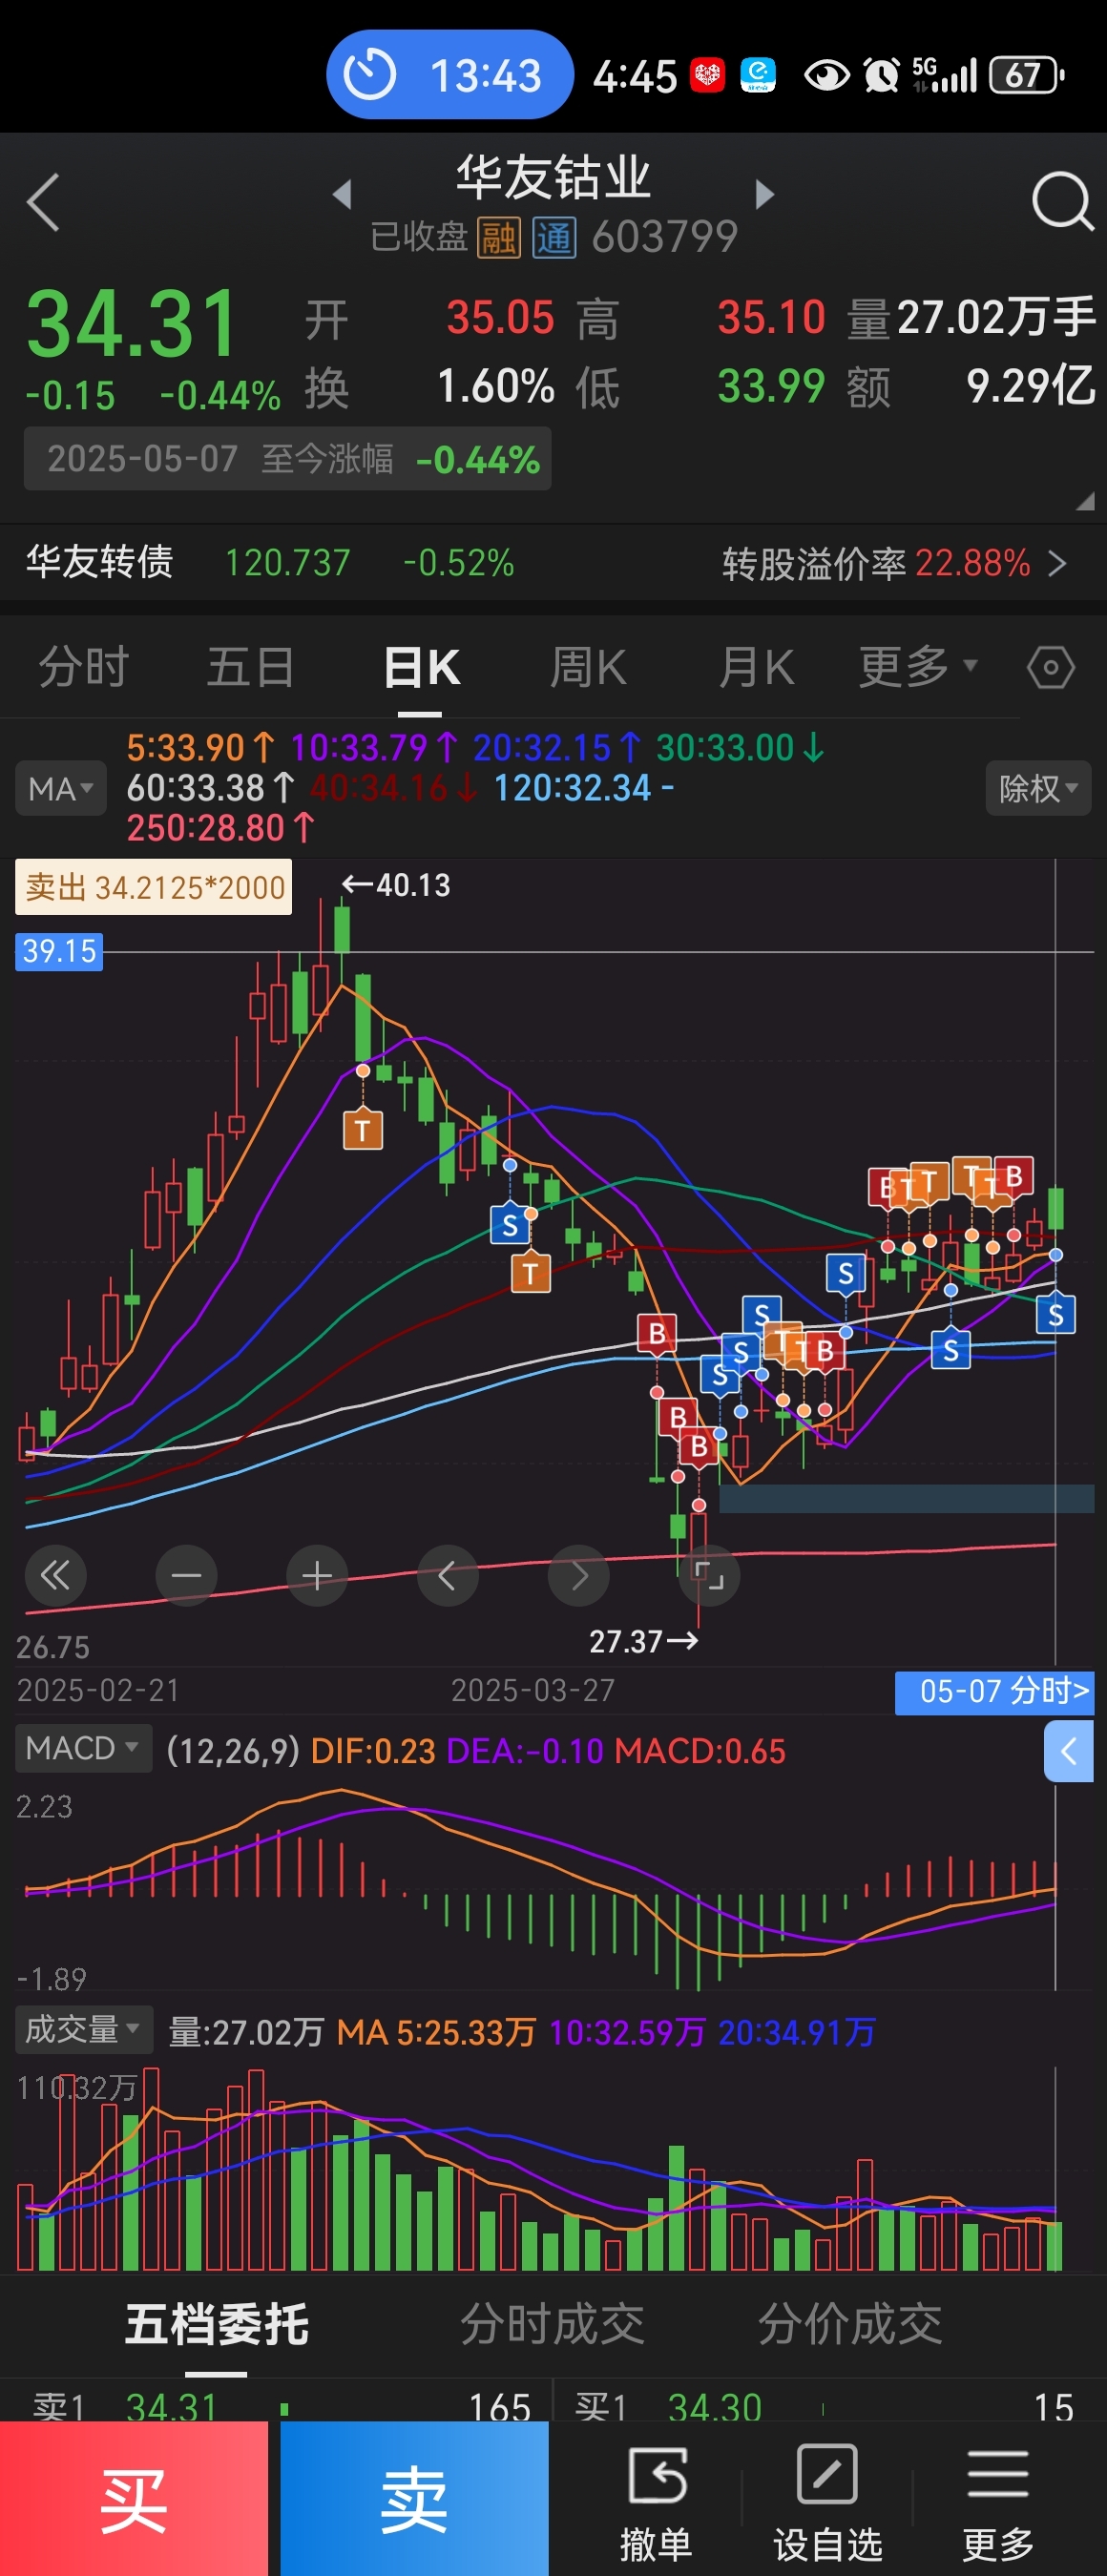Viewport: 1107px width, 2576px height.
Task: Go back using the top-left arrow
Action: 44,202
